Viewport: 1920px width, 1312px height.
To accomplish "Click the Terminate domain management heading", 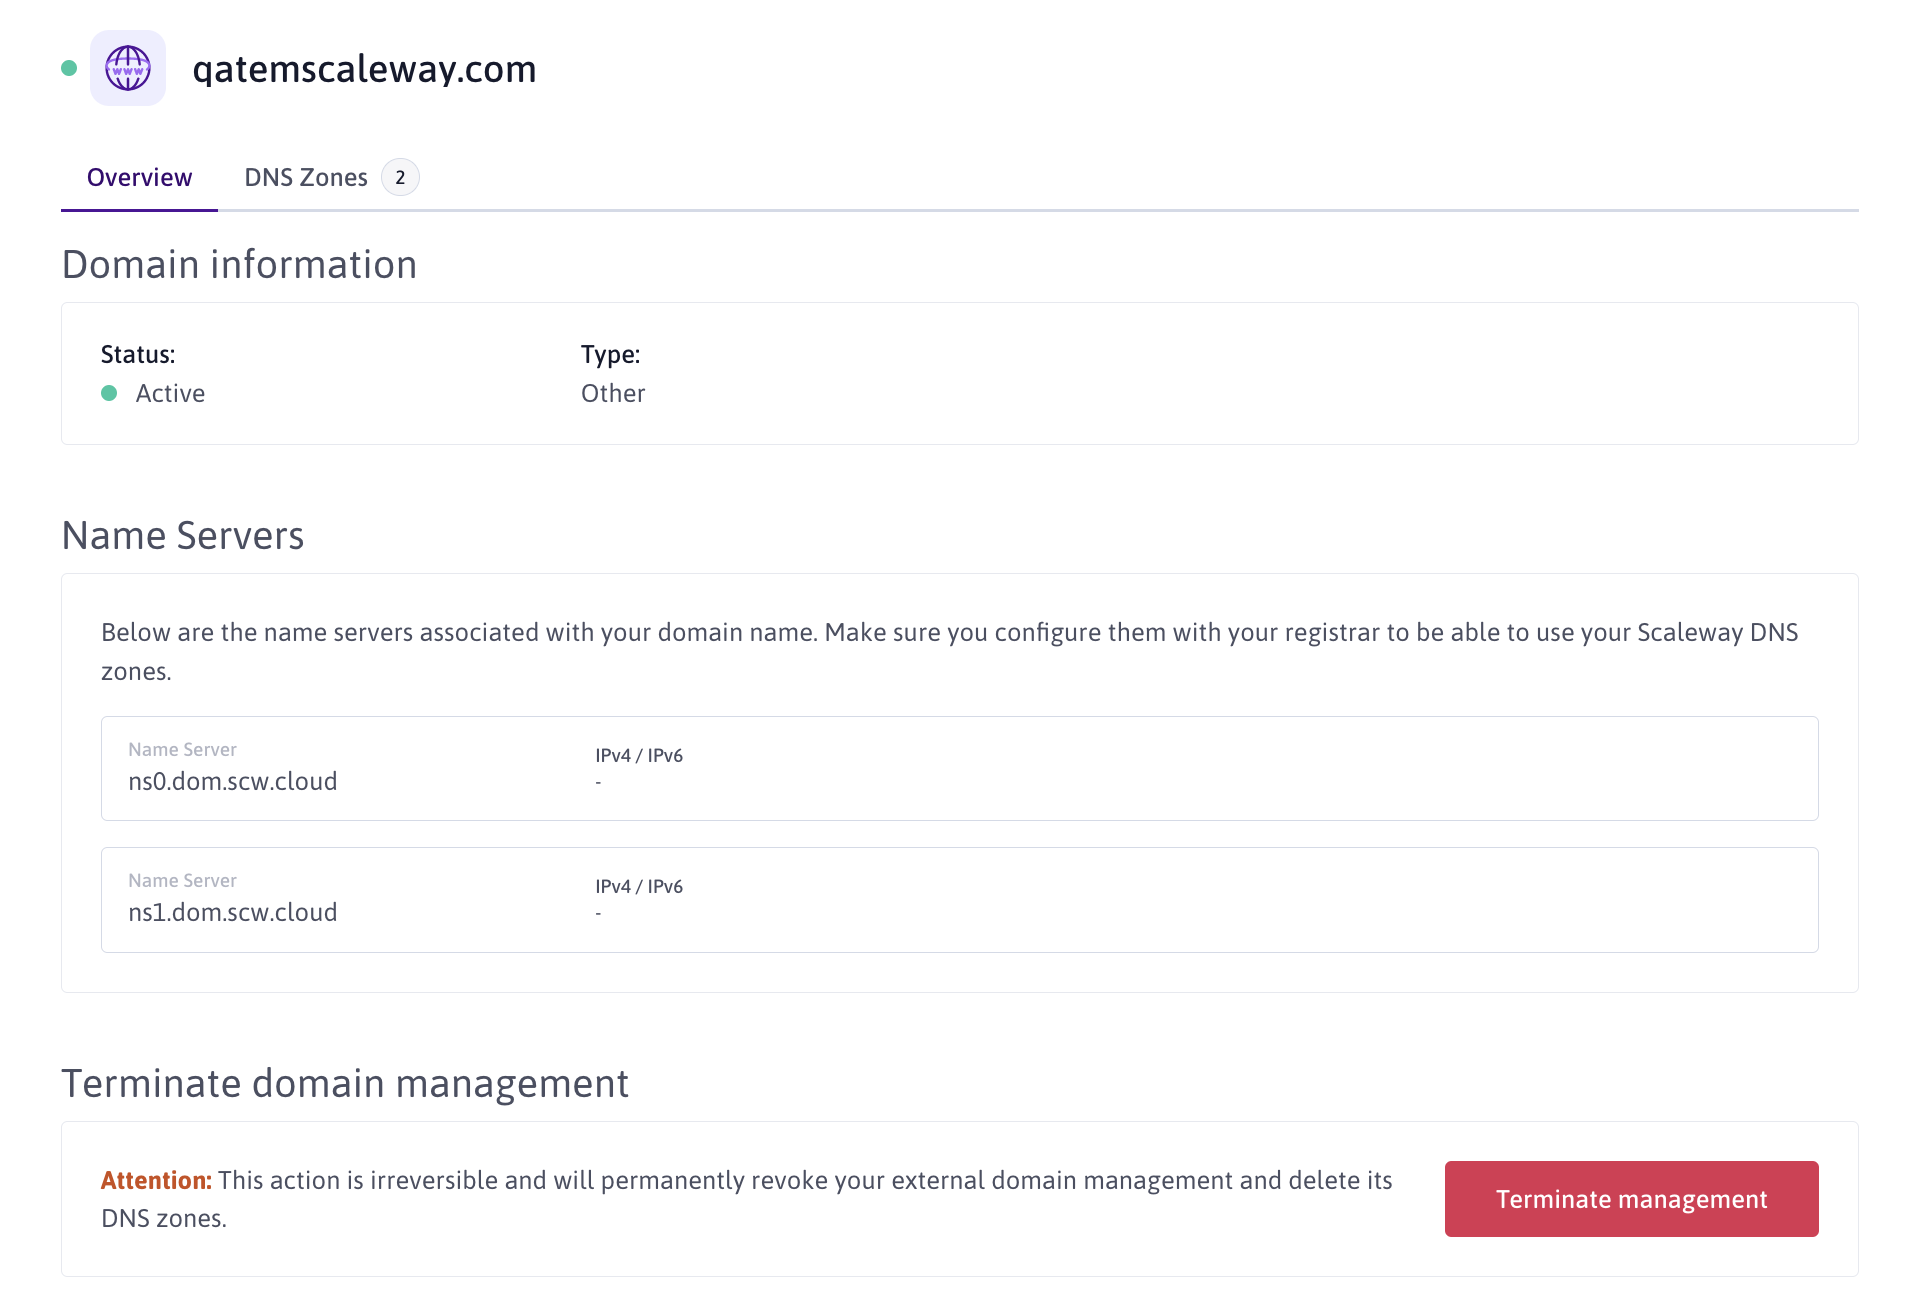I will [x=345, y=1084].
